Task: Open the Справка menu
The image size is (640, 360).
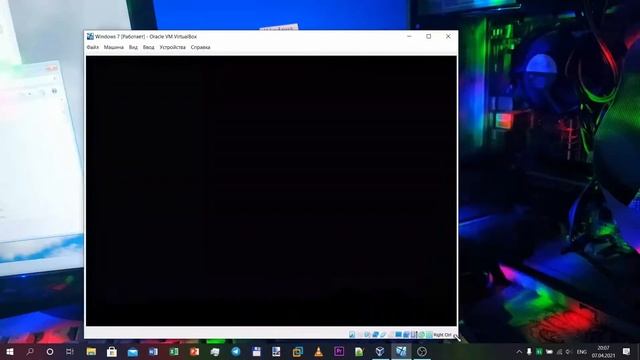Action: pos(200,47)
